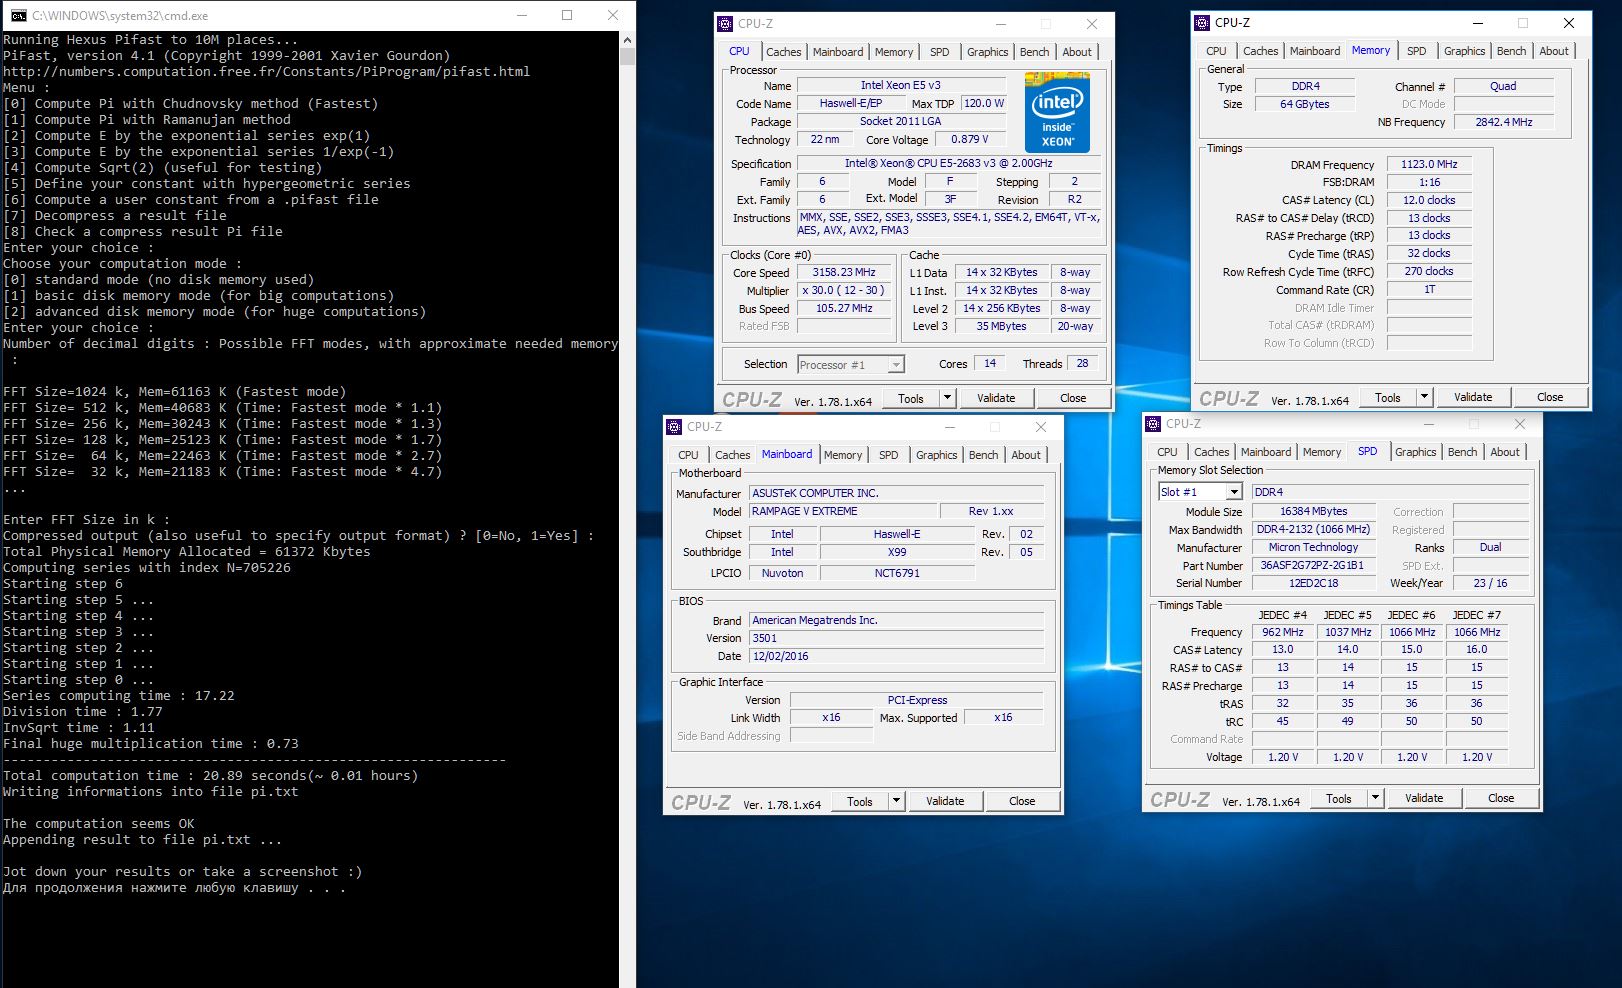The height and width of the screenshot is (988, 1622).
Task: Click Close button in Memory window
Action: pos(1550,397)
